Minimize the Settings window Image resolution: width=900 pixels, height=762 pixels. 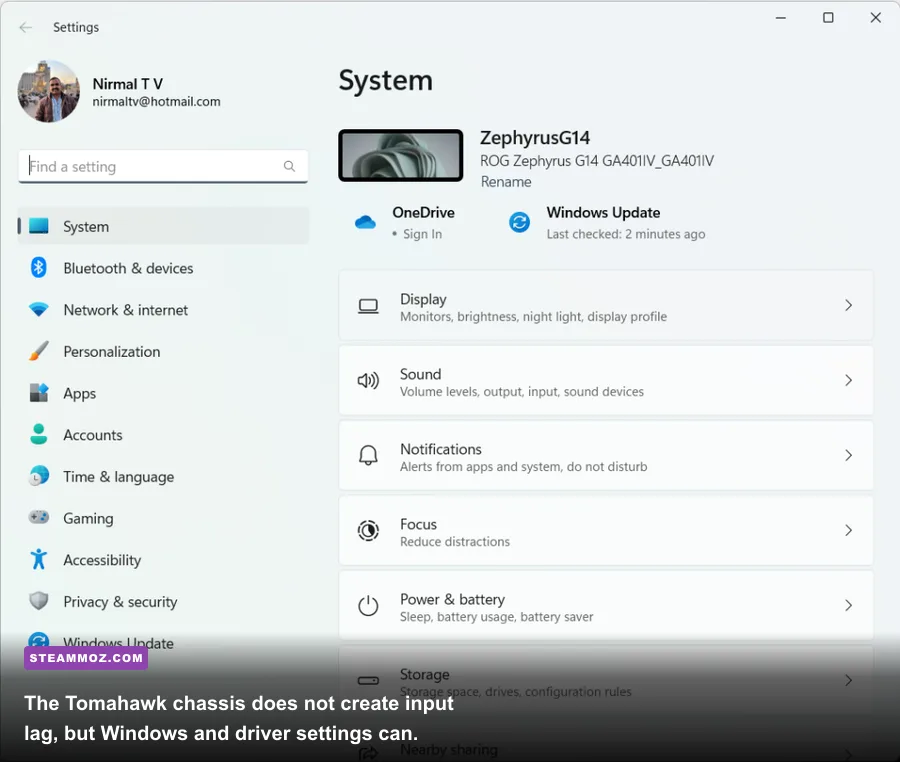point(781,18)
